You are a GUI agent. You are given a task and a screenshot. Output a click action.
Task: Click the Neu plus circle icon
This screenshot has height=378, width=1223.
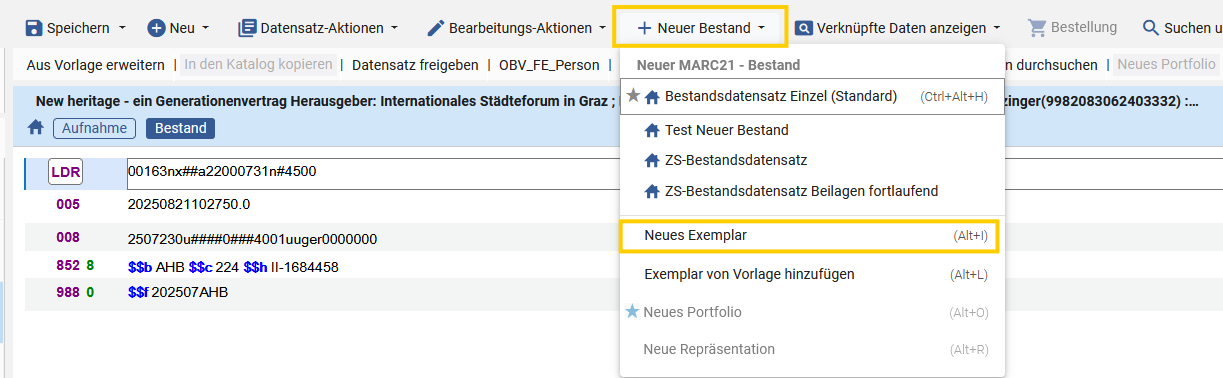coord(156,28)
